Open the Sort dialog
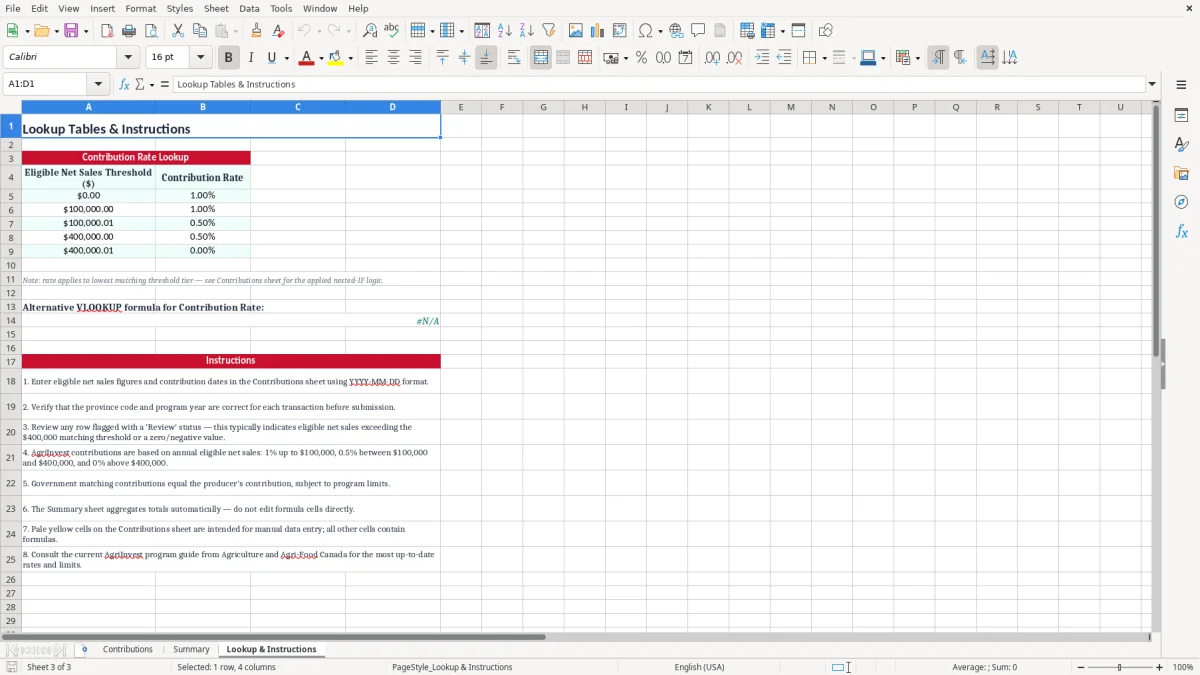The width and height of the screenshot is (1200, 675). 482,31
